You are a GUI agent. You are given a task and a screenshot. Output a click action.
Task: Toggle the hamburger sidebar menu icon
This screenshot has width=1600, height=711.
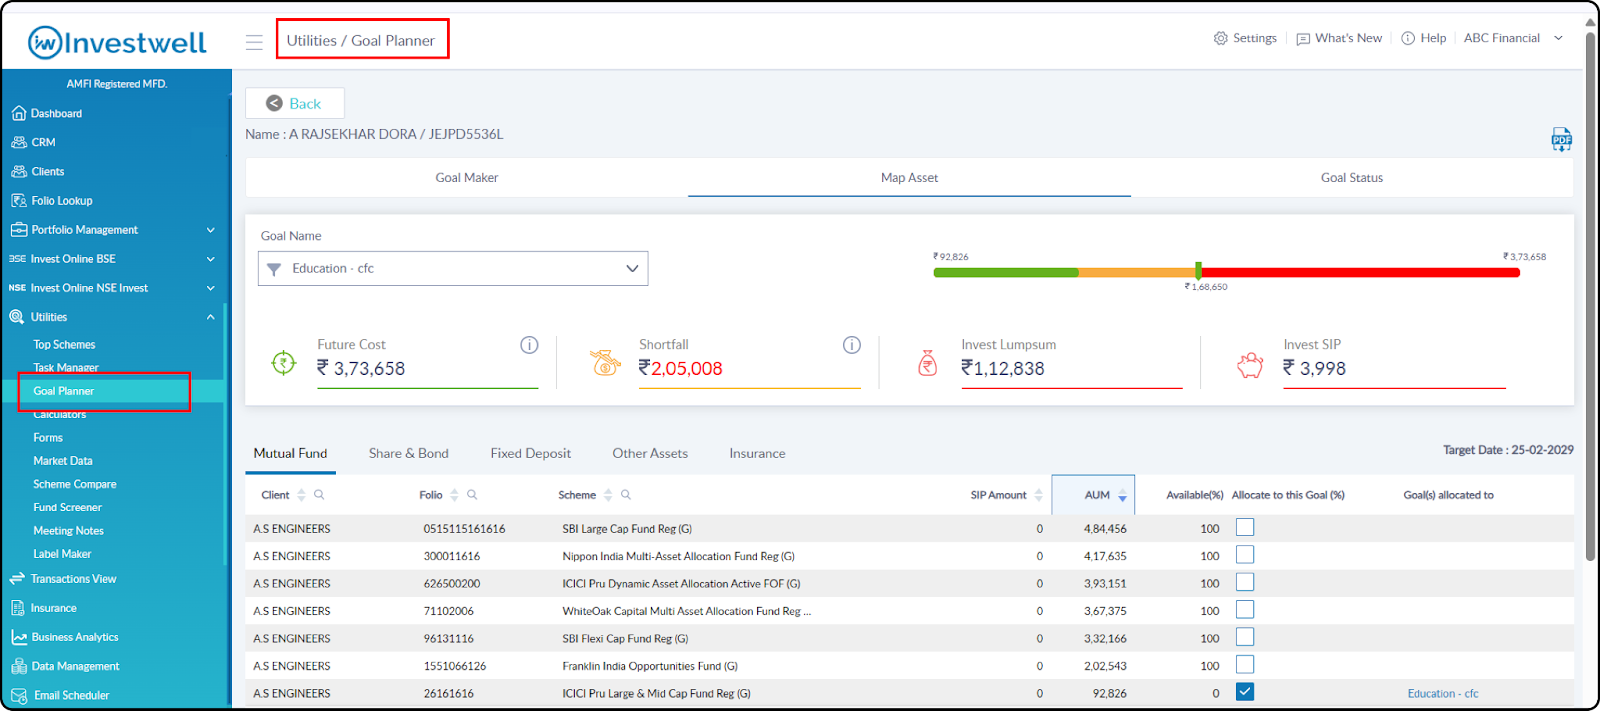254,42
